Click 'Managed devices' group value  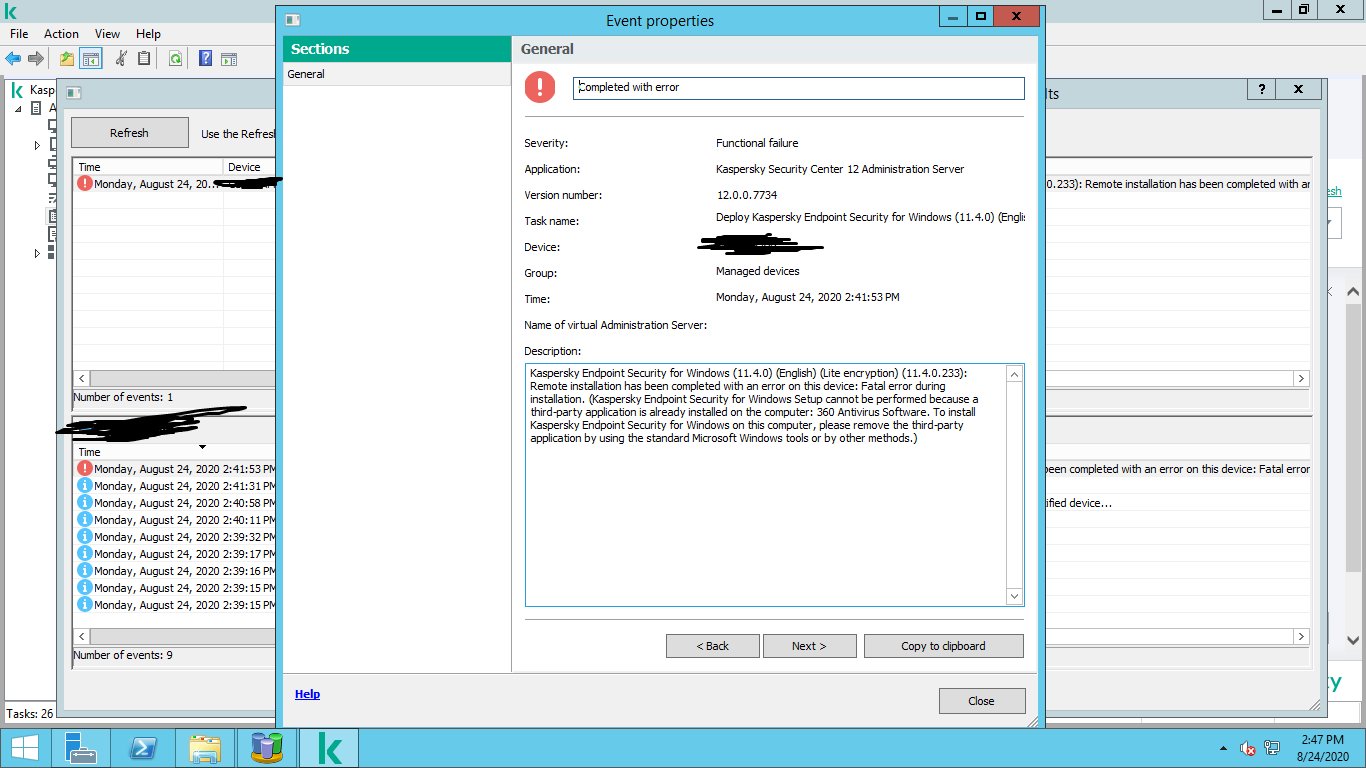(758, 271)
